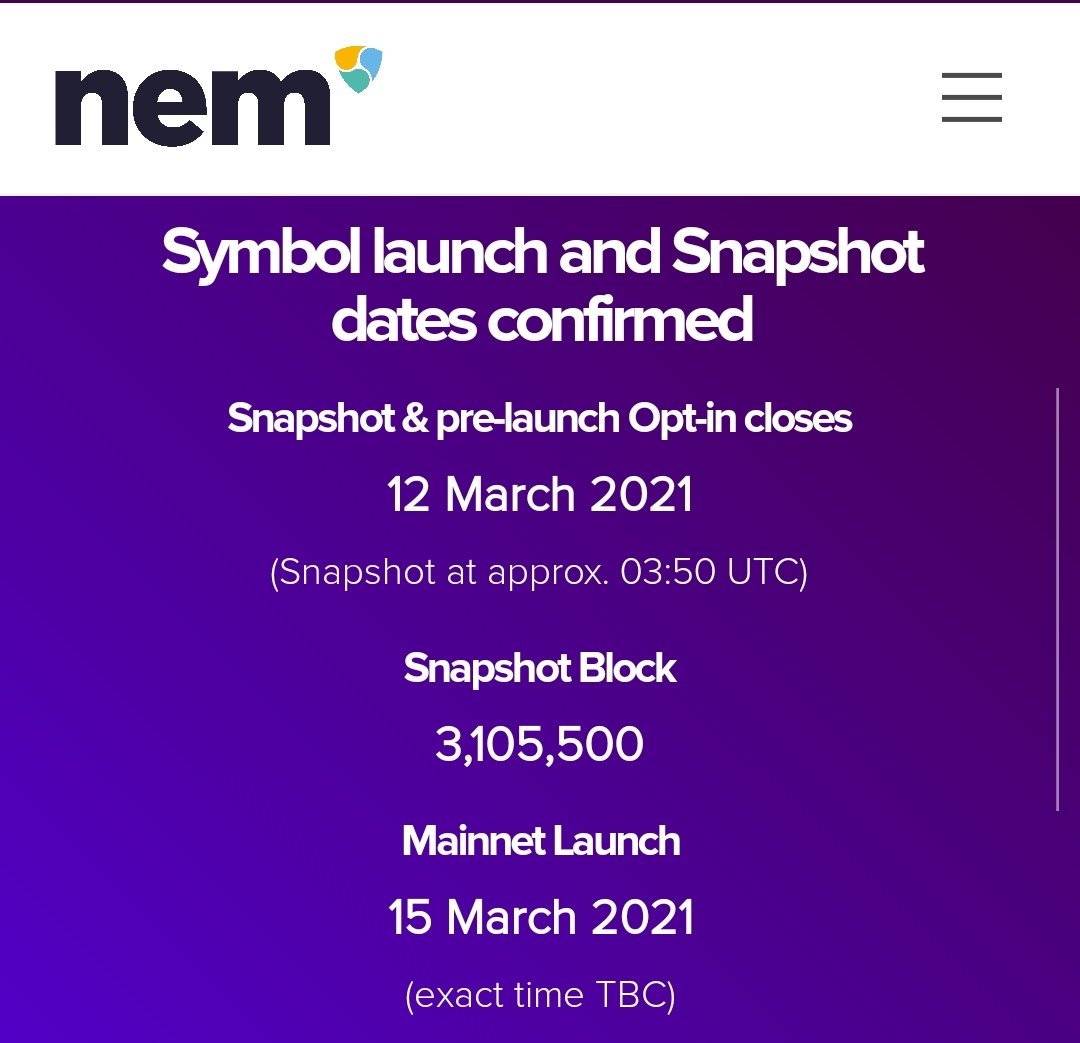Click the yellow segment of nem emblem

coord(347,57)
